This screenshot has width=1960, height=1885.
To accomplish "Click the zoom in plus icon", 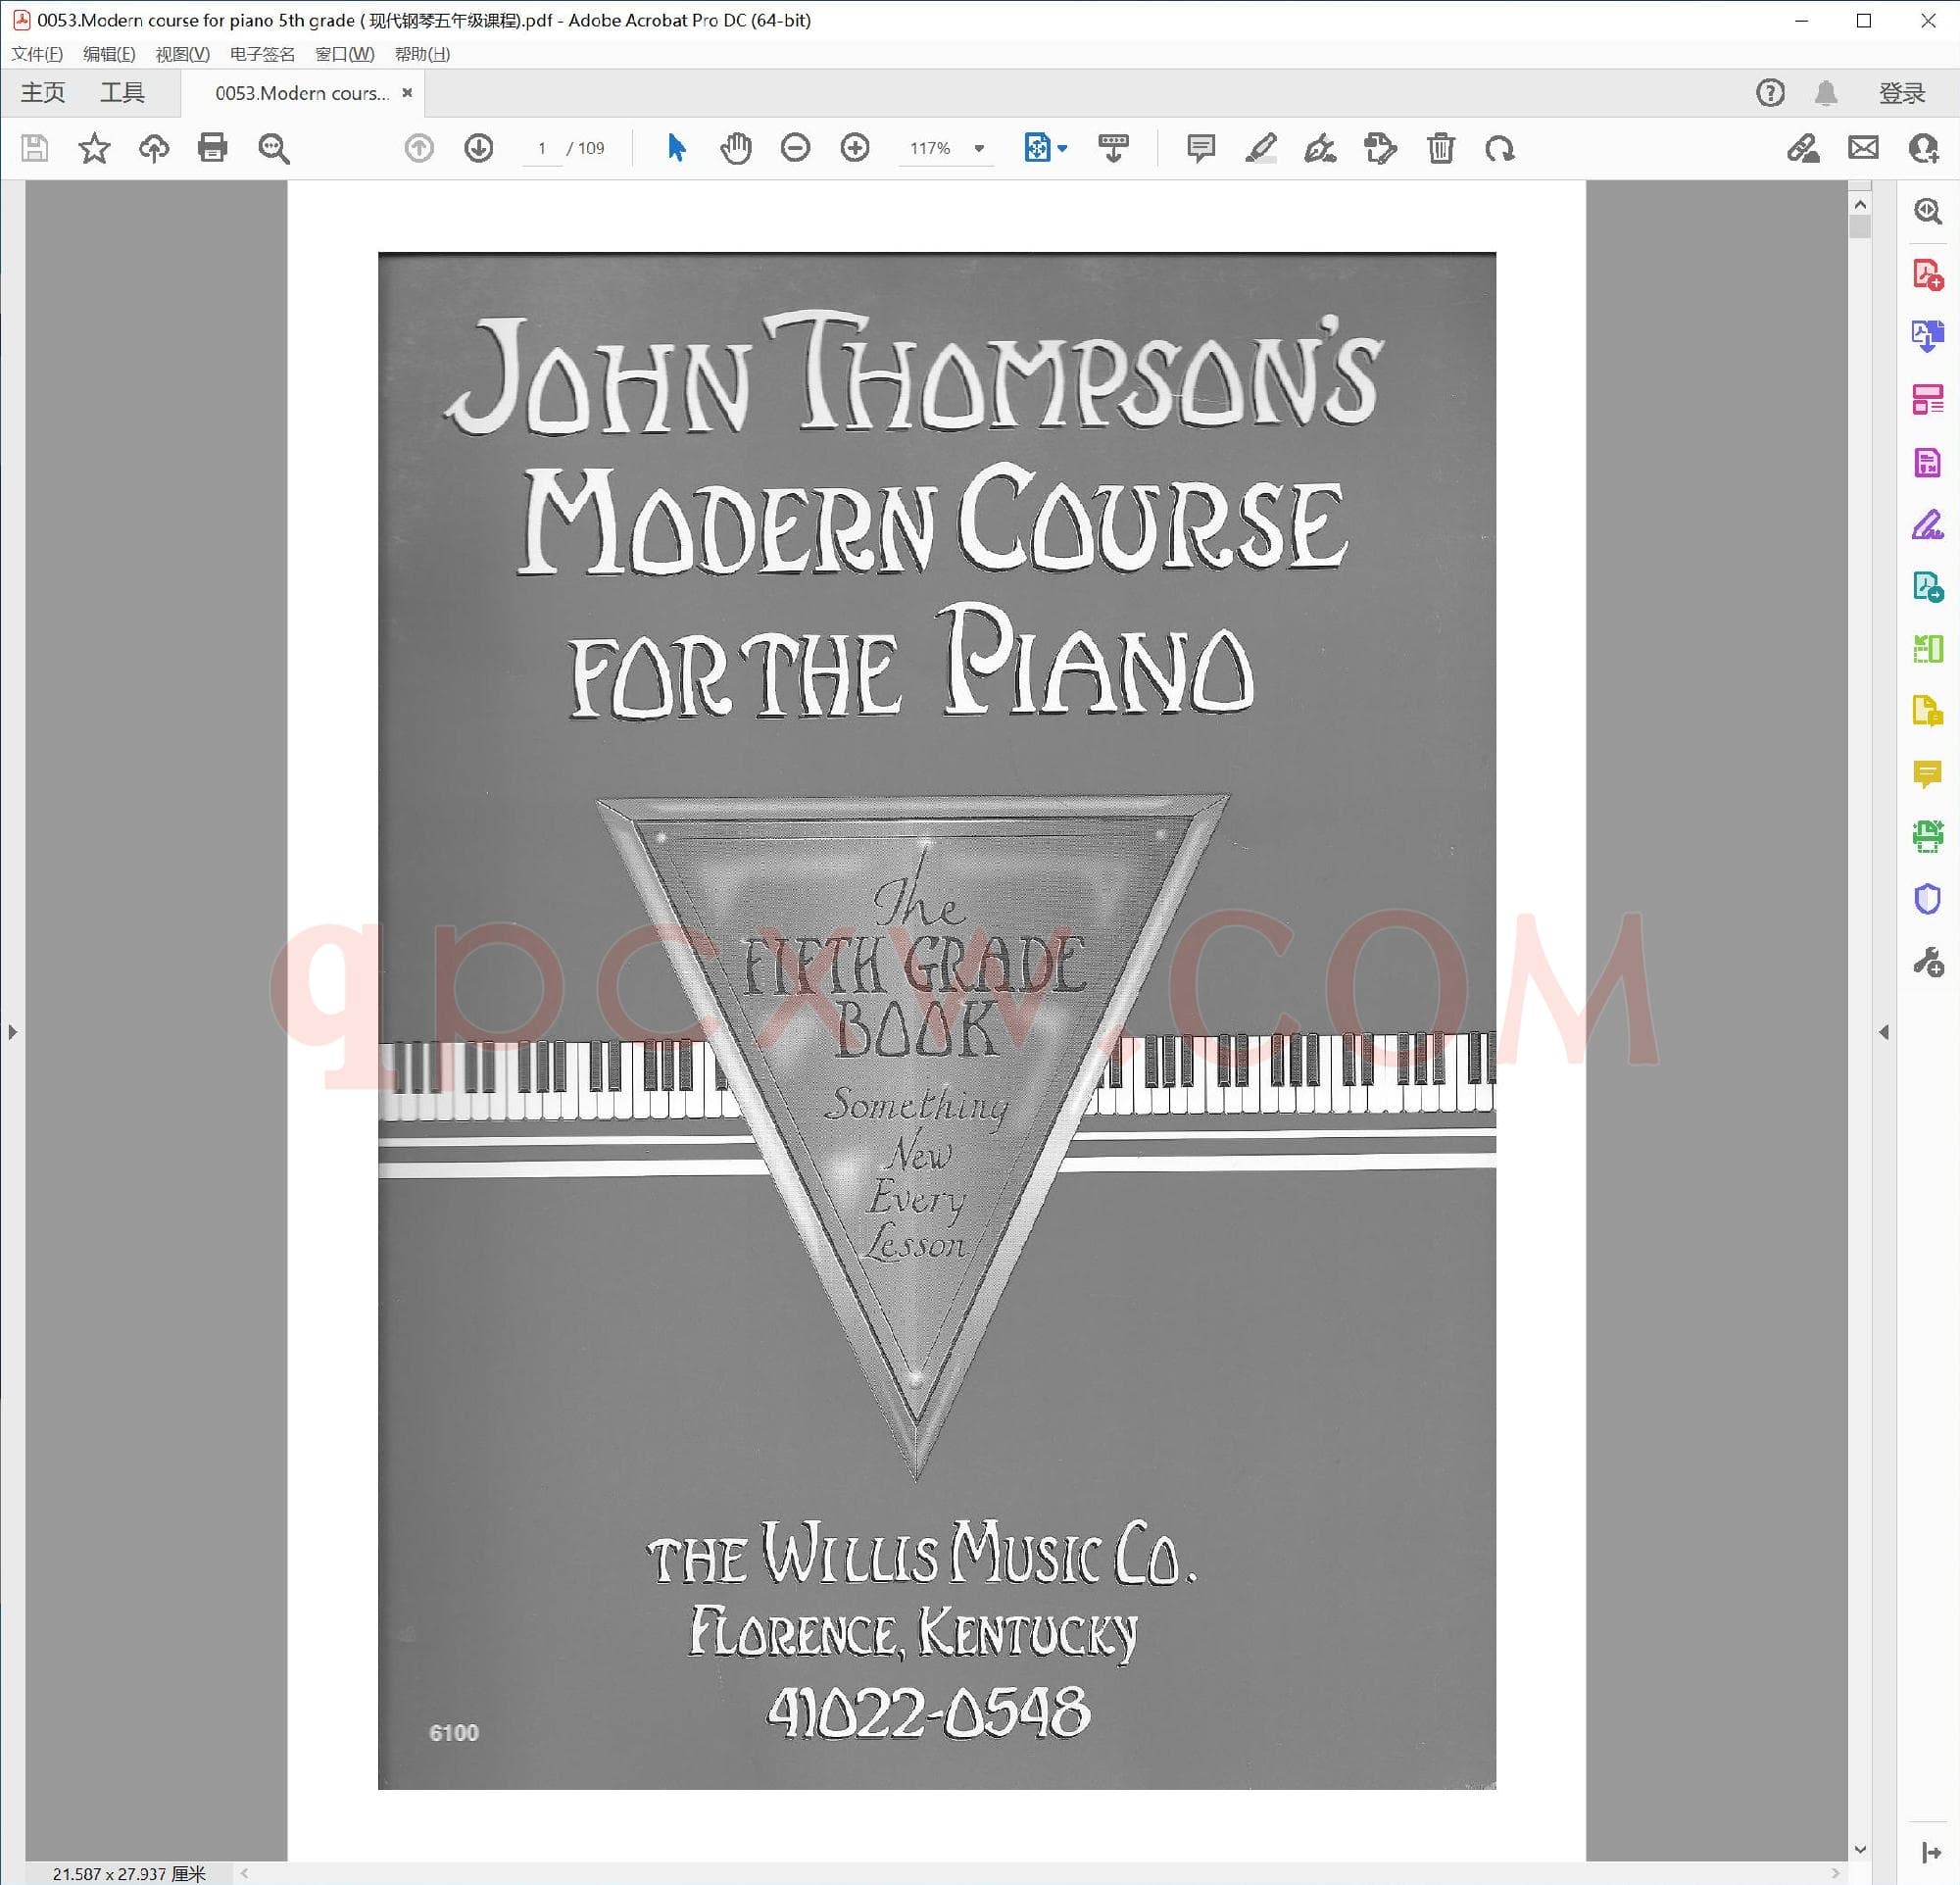I will click(x=855, y=148).
